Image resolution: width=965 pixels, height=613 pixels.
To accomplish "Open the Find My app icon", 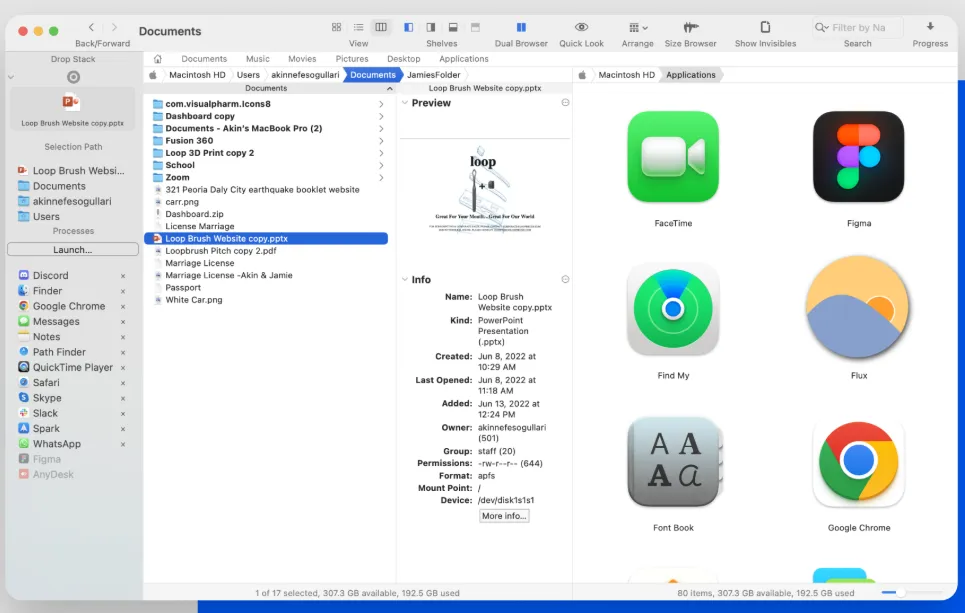I will pos(673,309).
